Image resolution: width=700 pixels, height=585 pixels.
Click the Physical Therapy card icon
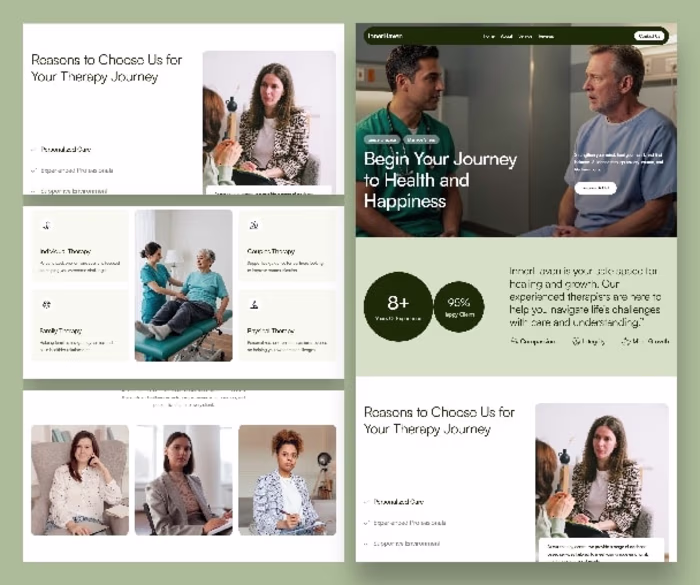[x=254, y=305]
